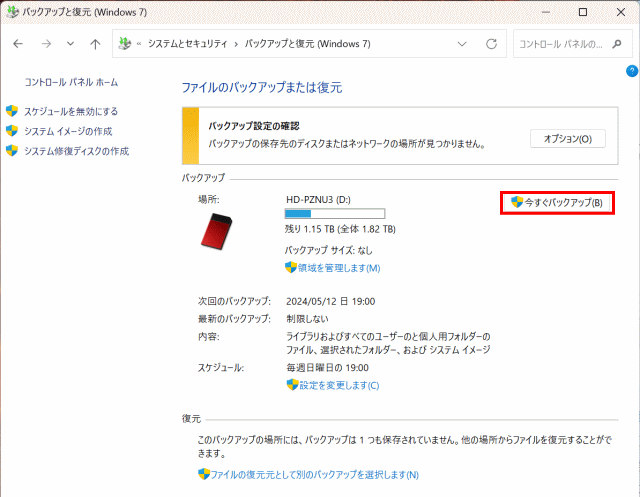Screen dimensions: 640x497
Task: Click the 残り 1.15 TB (全体 1.82 TB) text
Action: (x=340, y=229)
